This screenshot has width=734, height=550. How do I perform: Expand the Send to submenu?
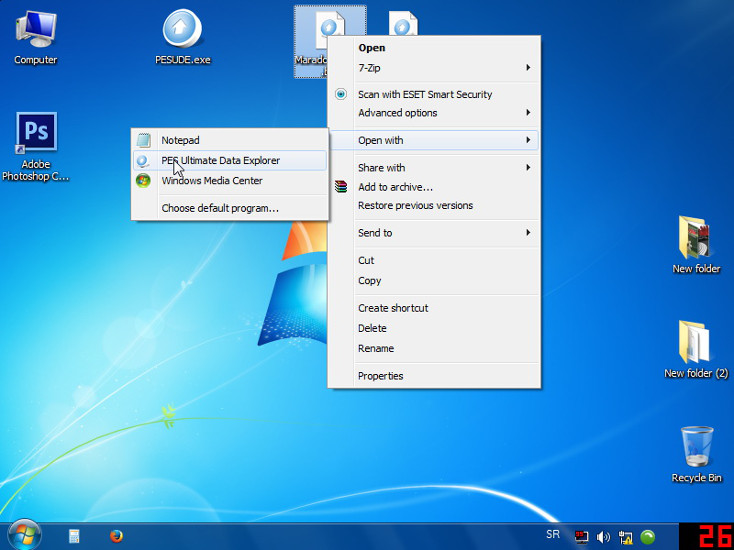point(434,233)
